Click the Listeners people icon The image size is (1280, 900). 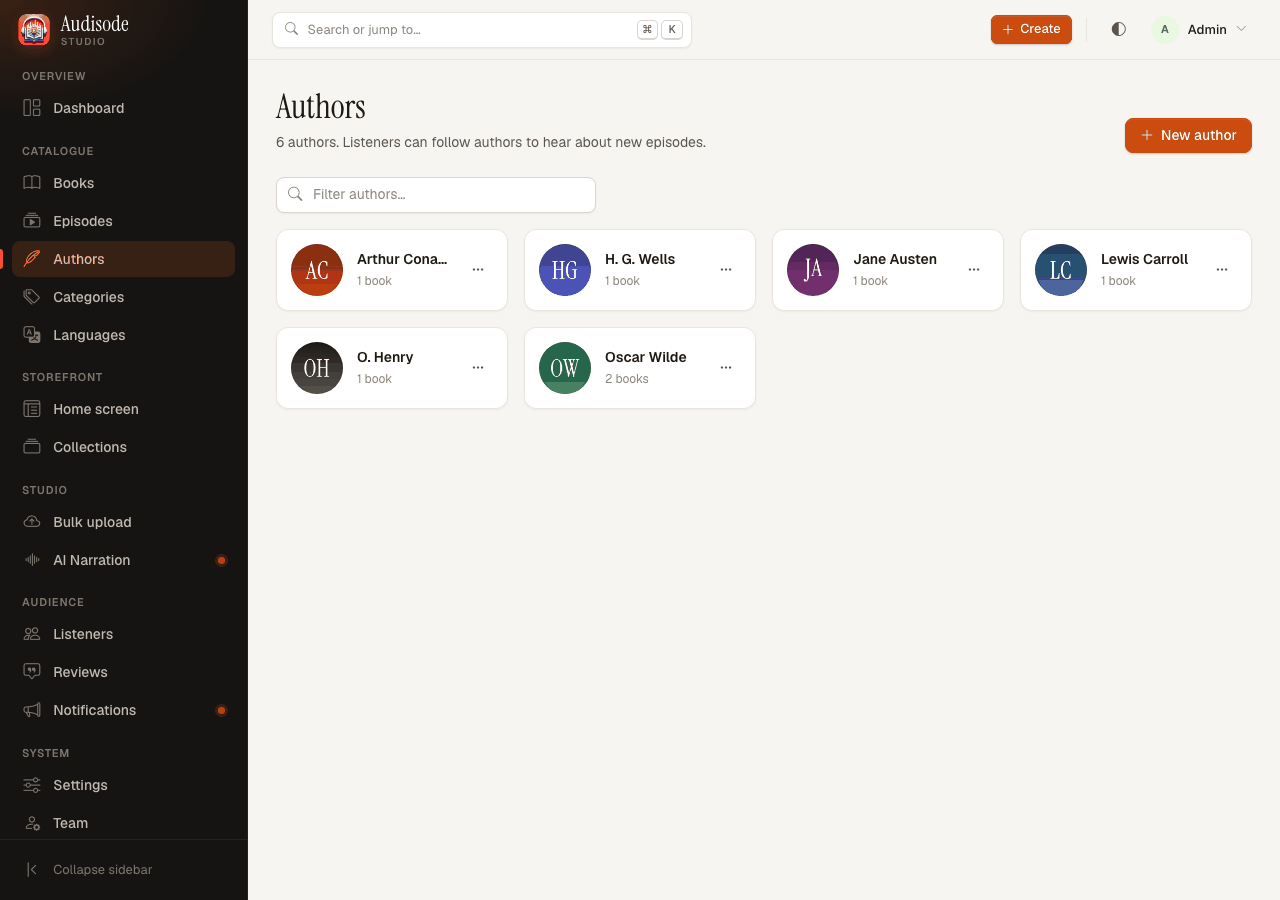[x=32, y=634]
